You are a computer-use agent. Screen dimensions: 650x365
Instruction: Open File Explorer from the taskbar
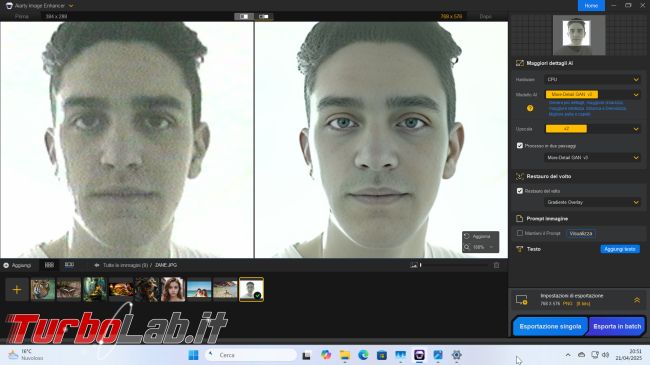click(x=344, y=355)
